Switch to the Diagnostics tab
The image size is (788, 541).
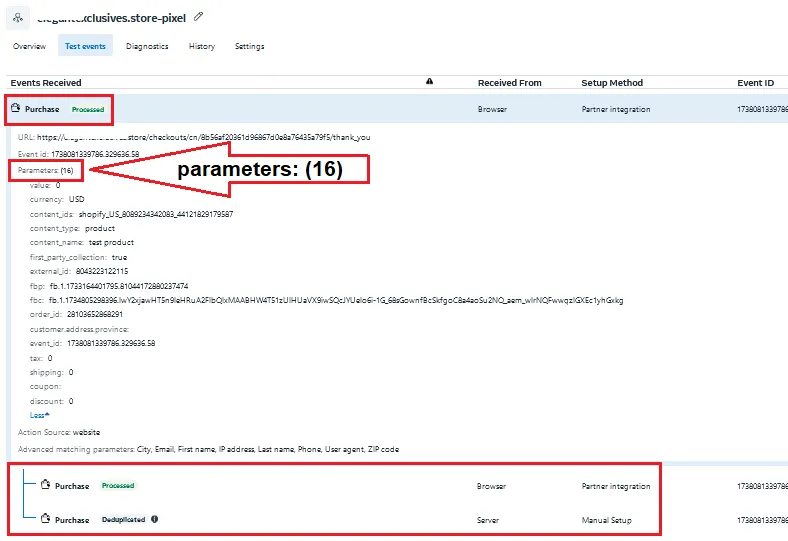[x=147, y=46]
